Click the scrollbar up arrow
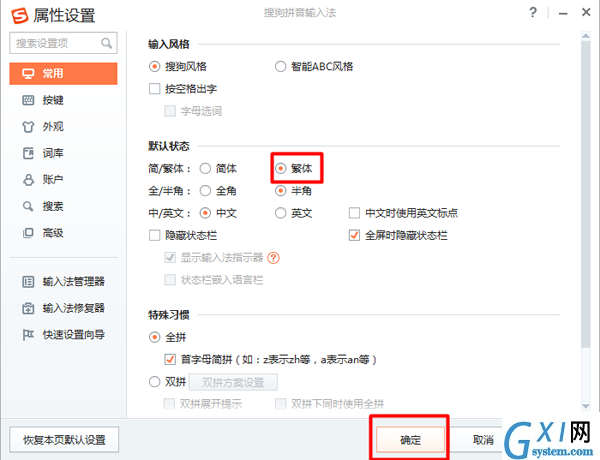The width and height of the screenshot is (600, 460). [x=585, y=36]
